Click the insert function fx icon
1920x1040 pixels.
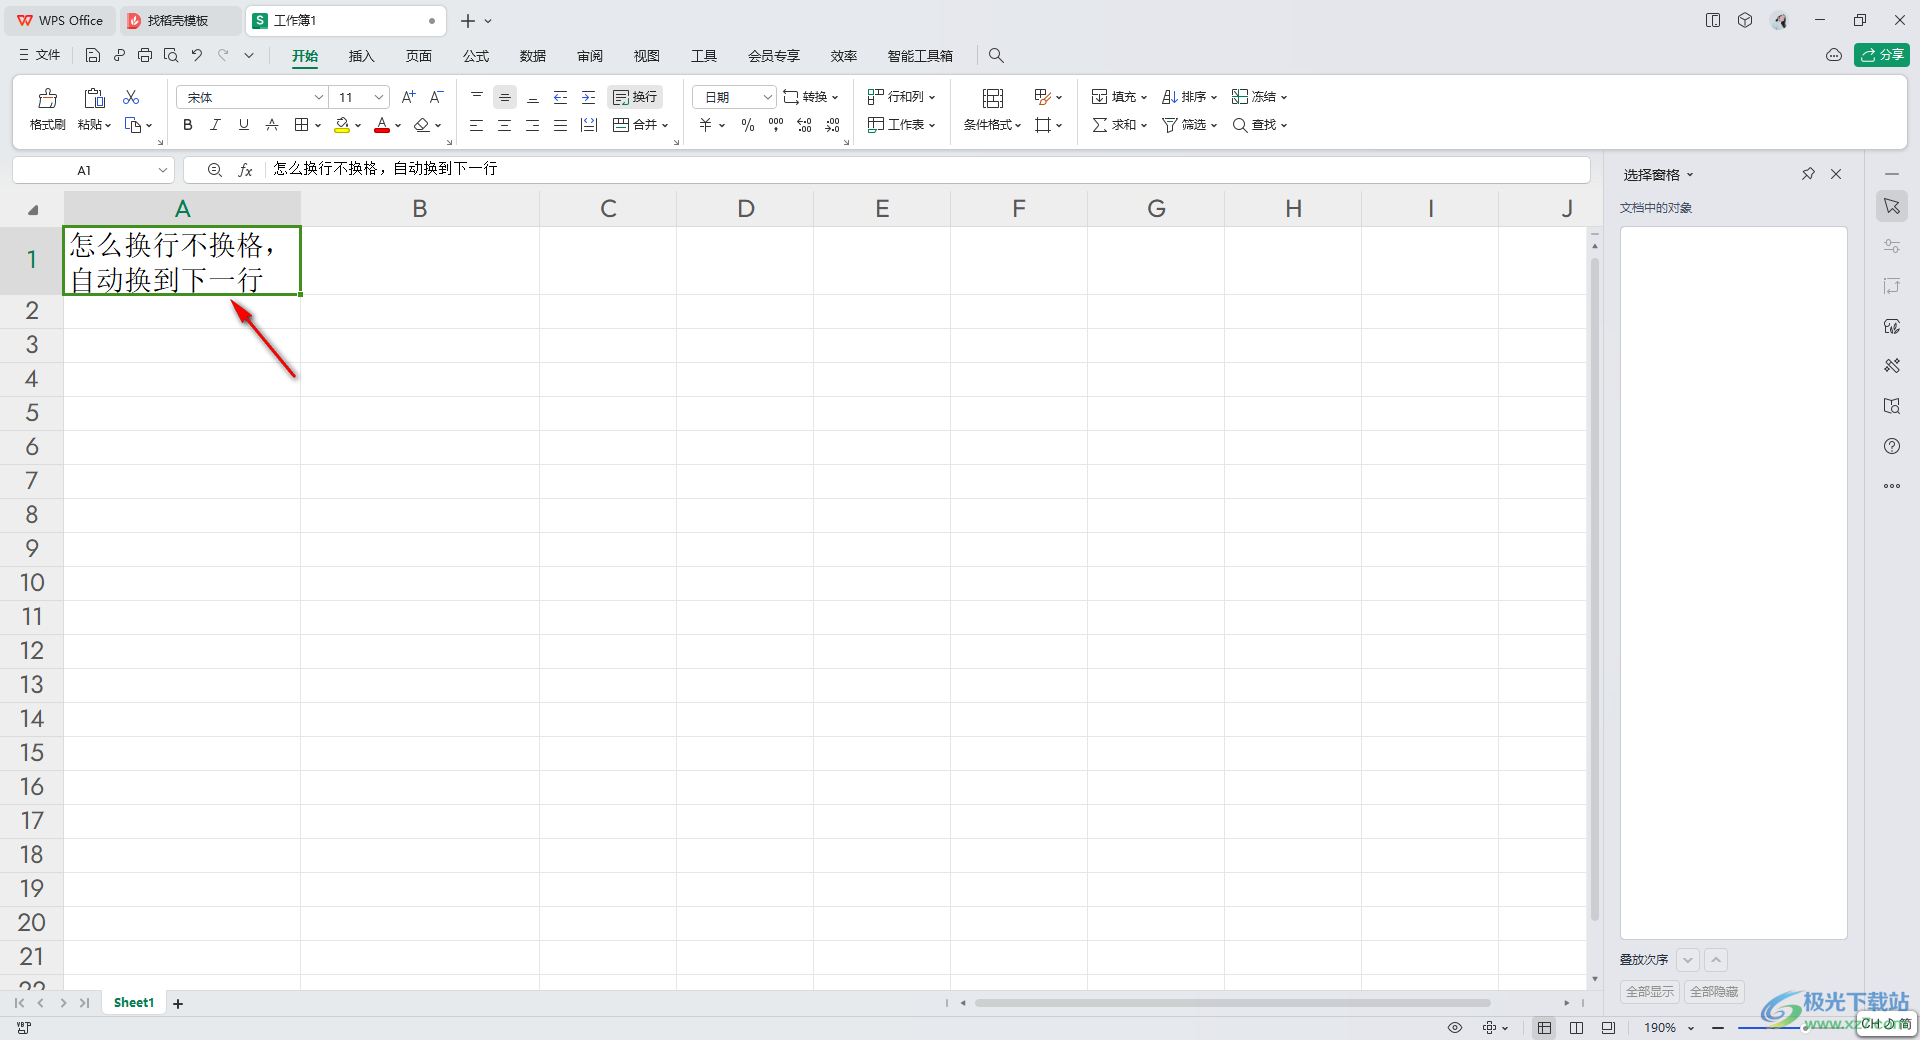[x=245, y=170]
